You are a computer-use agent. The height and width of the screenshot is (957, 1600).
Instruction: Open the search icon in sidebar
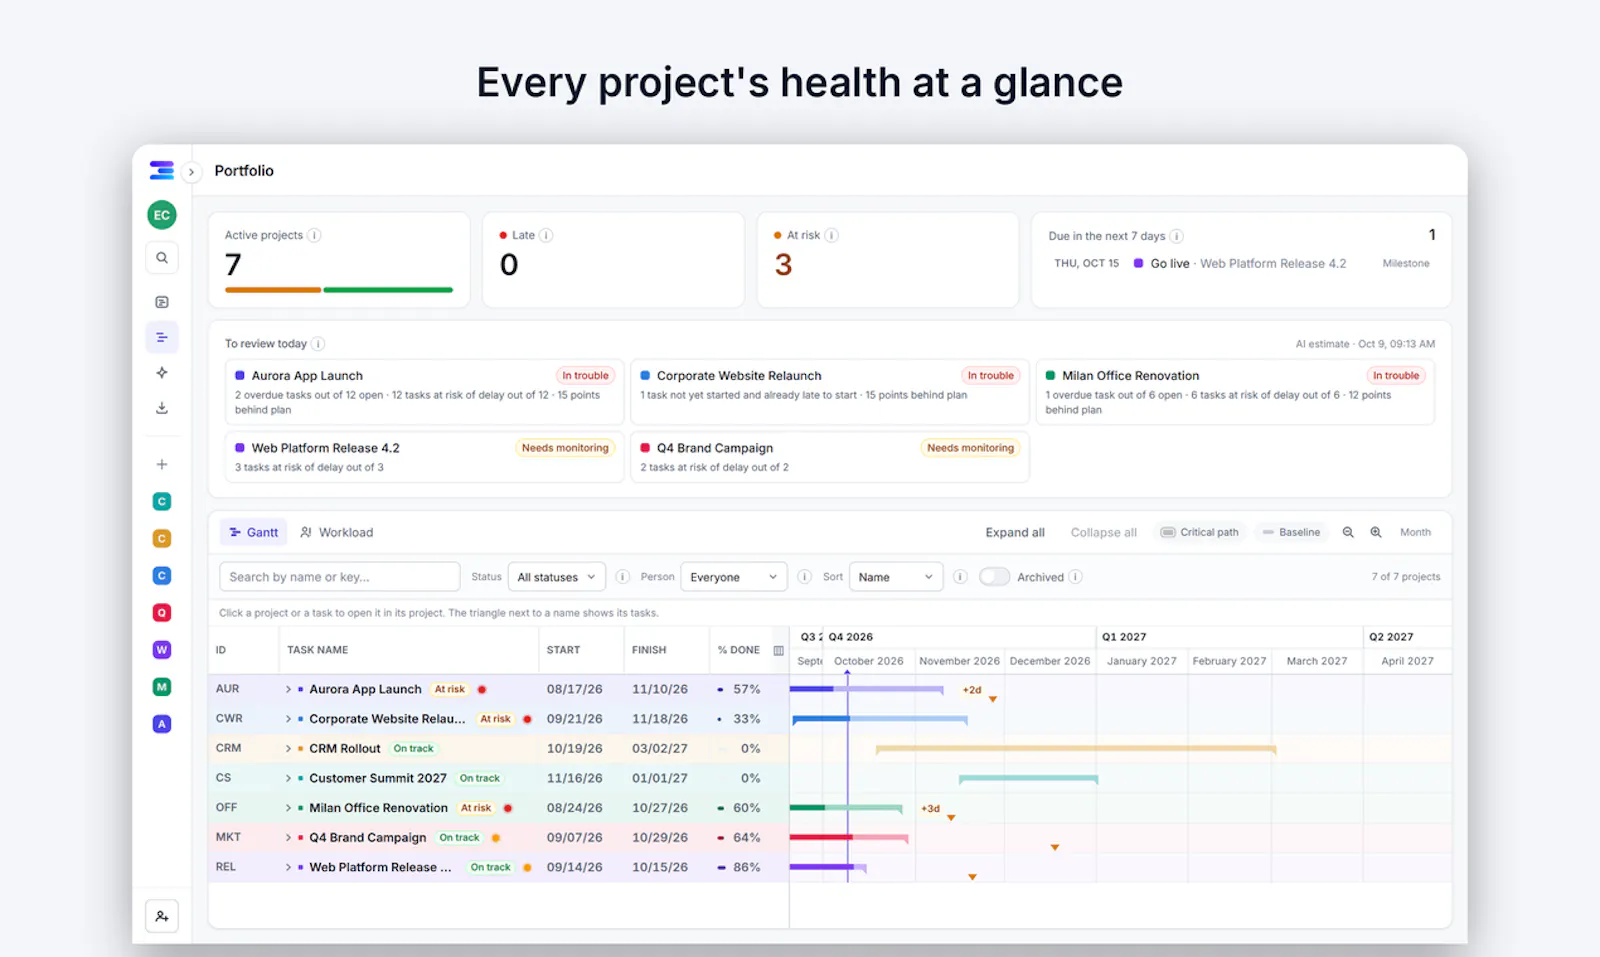(162, 258)
